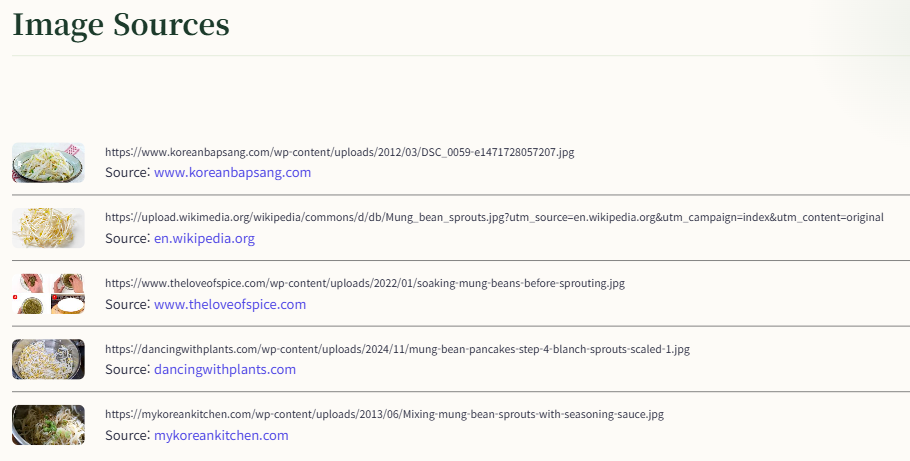This screenshot has width=910, height=461.
Task: Visit the www.theloveofspice.com source link
Action: coord(230,304)
